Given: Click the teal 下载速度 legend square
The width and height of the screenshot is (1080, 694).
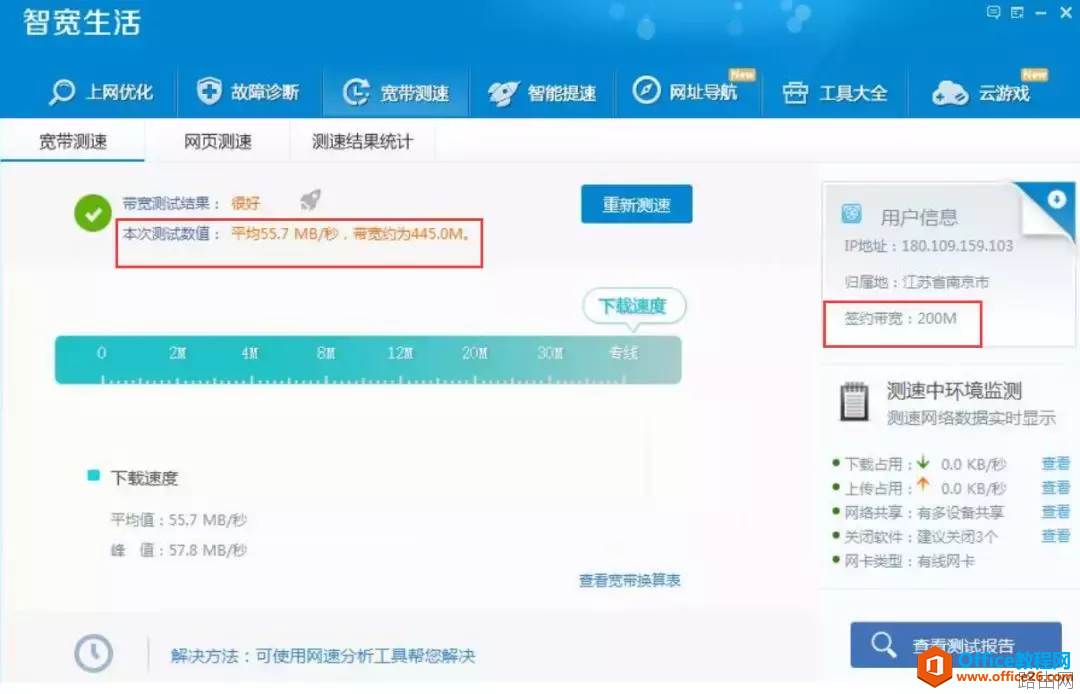Looking at the screenshot, I should pyautogui.click(x=94, y=476).
